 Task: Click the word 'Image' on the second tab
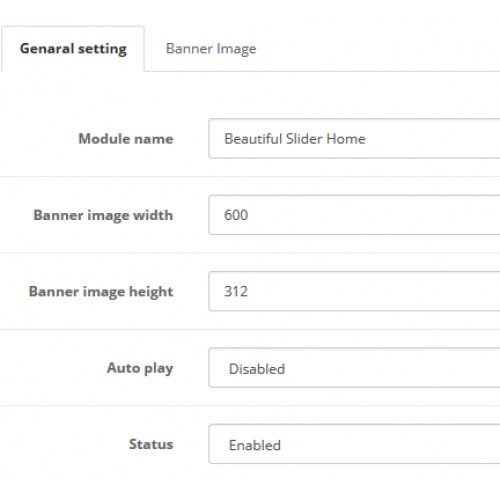(x=236, y=49)
